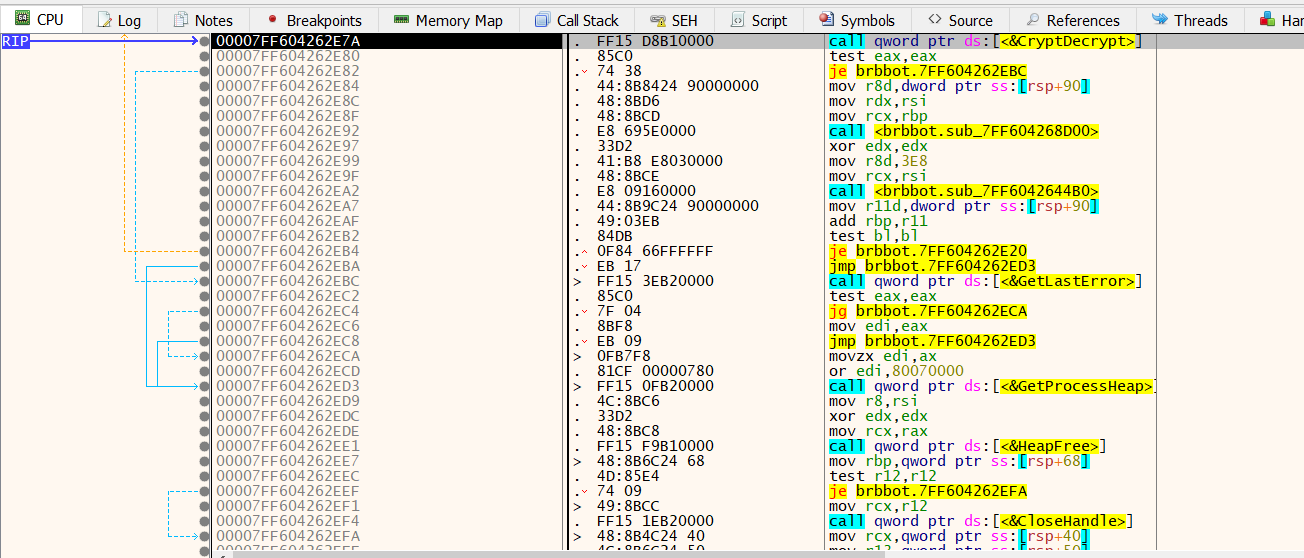Click the Script tab icon
The height and width of the screenshot is (558, 1304).
737,20
